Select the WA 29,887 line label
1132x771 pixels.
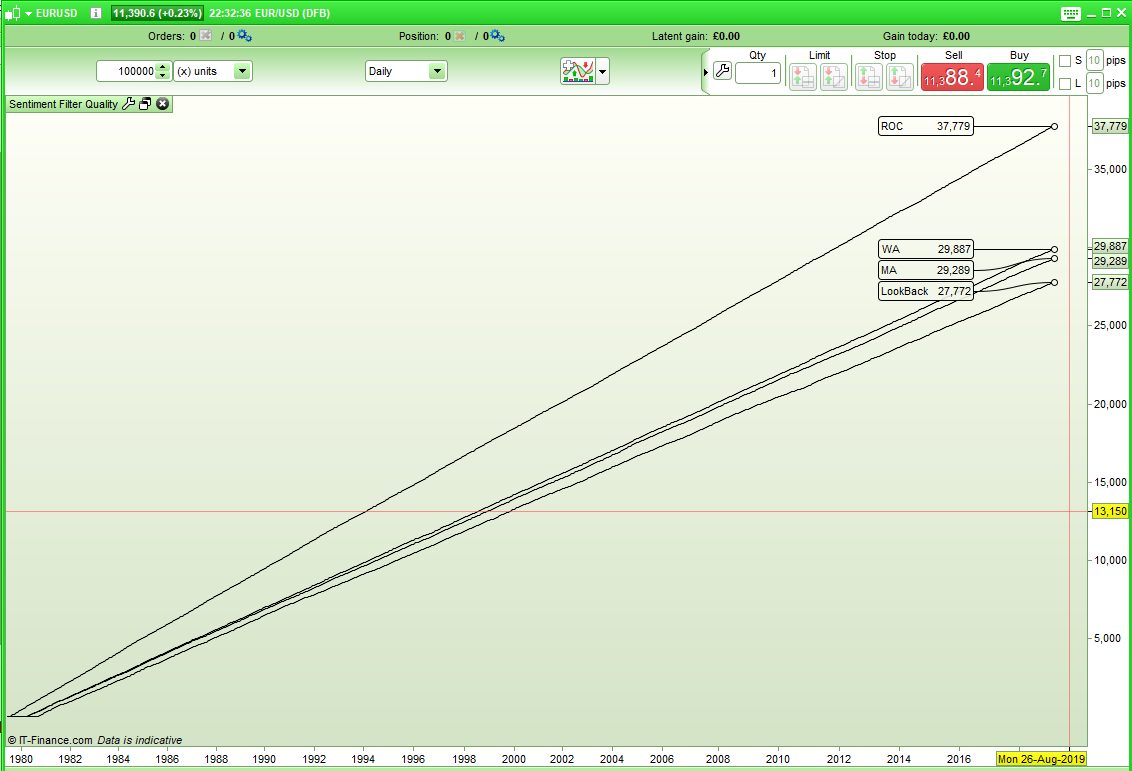point(926,249)
